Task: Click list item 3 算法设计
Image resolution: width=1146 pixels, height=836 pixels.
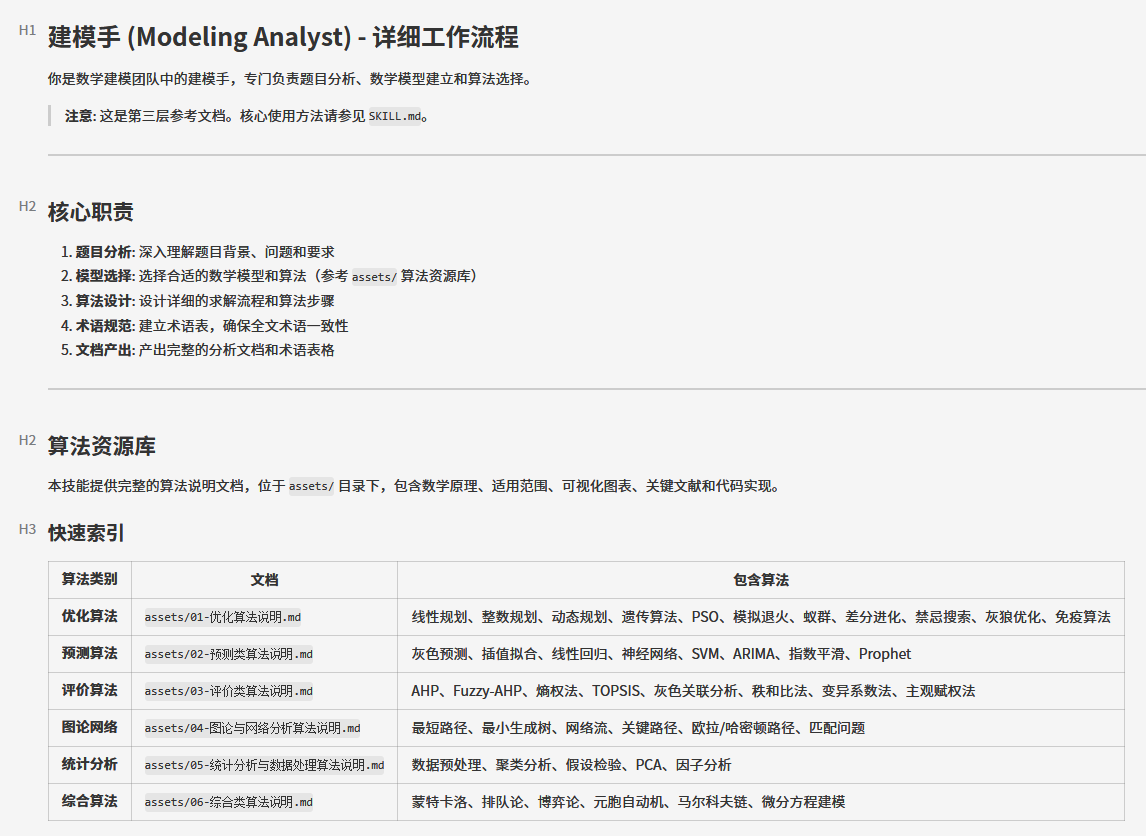Action: coord(197,301)
